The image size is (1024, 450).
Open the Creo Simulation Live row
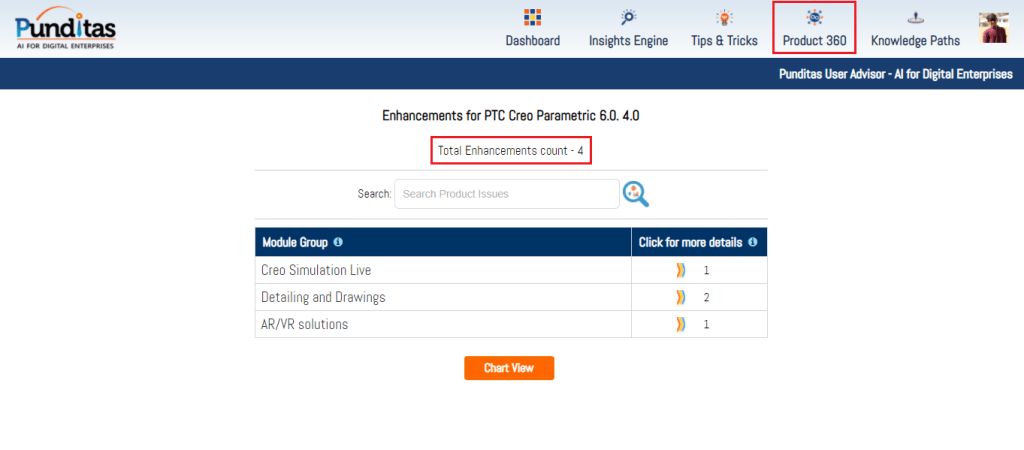(x=316, y=270)
